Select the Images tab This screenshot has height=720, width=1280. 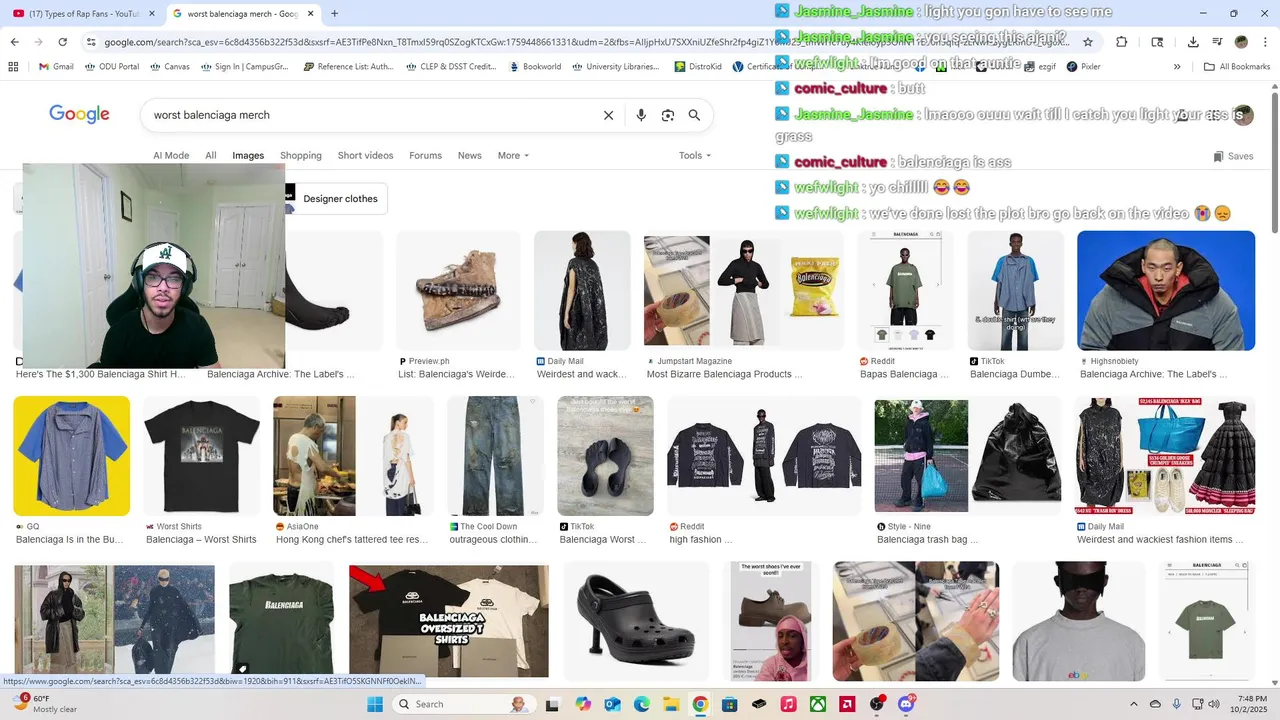[248, 155]
